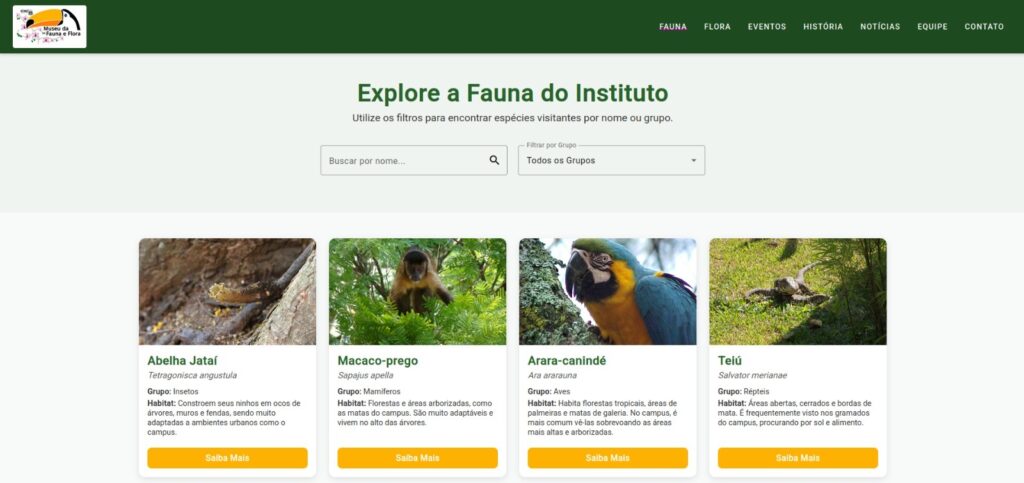Click Saiba Mais on Teiú card

click(x=797, y=458)
